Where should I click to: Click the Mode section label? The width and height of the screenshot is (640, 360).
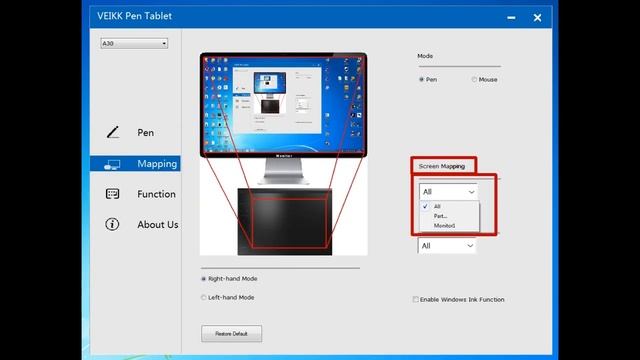pyautogui.click(x=425, y=56)
